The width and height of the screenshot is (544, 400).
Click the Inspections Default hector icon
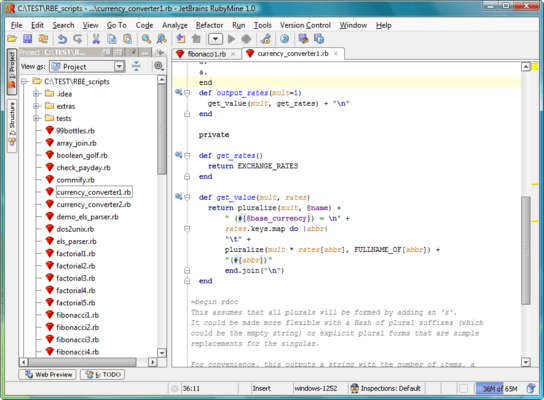[354, 389]
